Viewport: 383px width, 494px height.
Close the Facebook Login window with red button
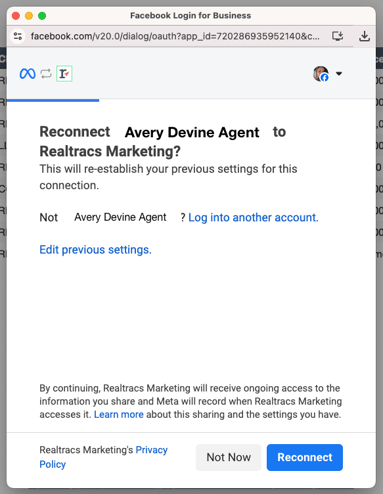16,16
